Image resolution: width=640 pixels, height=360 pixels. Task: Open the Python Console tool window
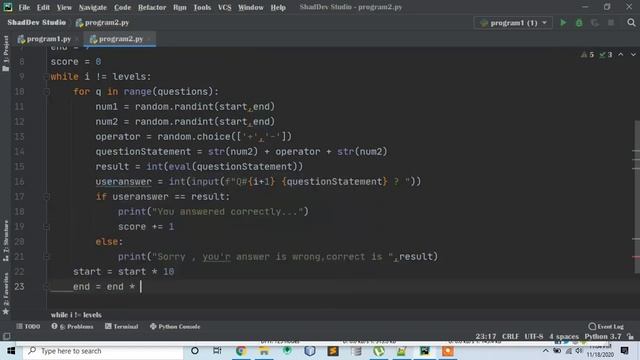point(175,327)
